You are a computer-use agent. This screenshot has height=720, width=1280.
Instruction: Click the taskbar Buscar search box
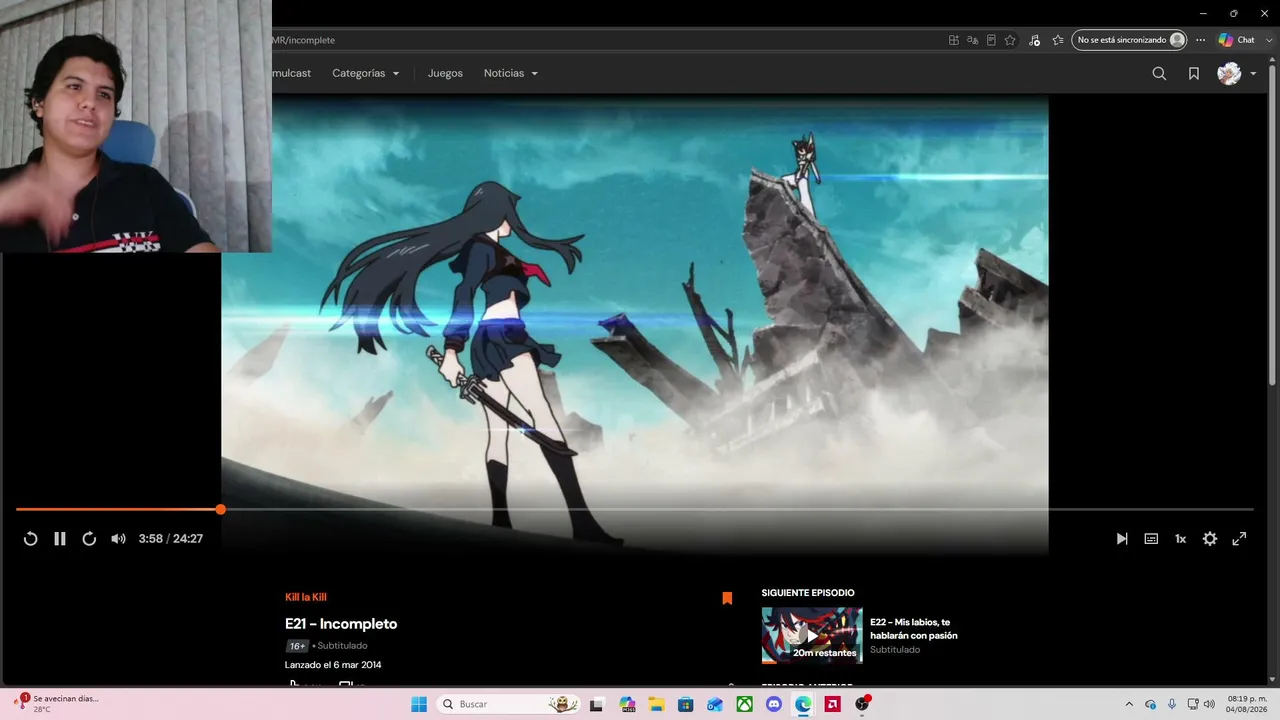(510, 704)
